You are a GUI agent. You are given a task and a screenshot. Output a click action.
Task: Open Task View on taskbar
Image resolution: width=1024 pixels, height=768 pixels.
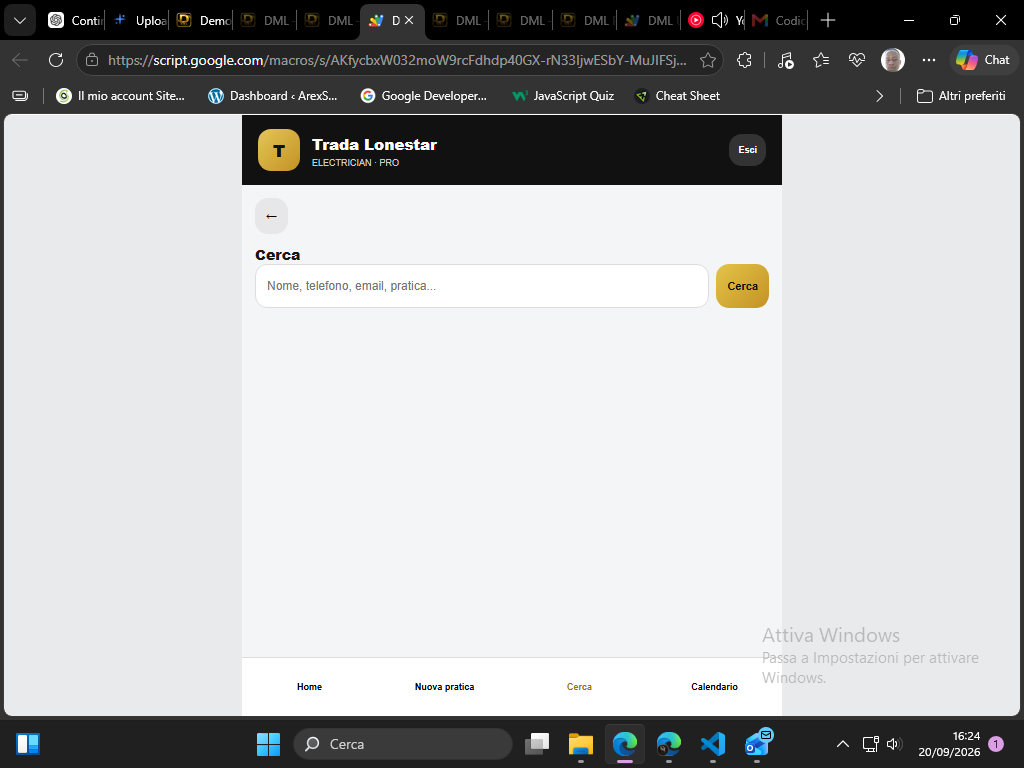click(x=537, y=744)
